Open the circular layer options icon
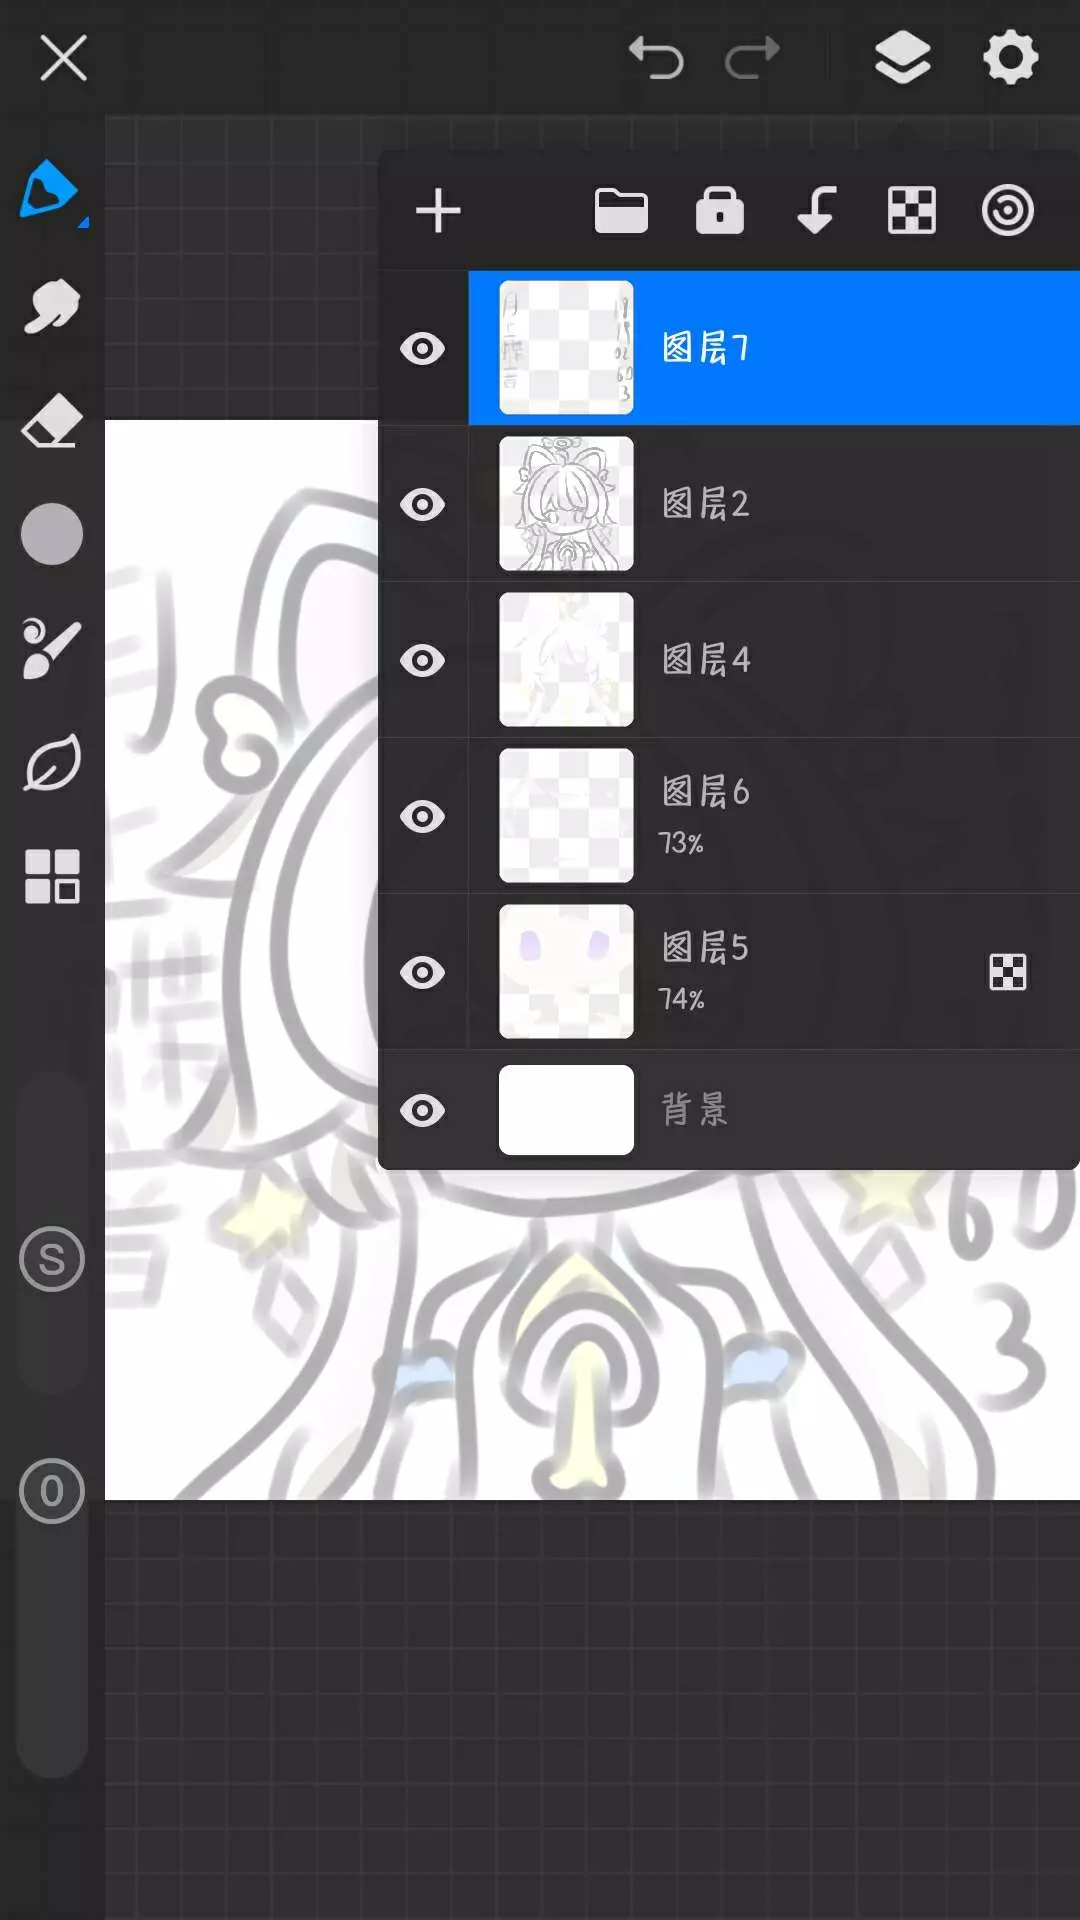 [x=1007, y=211]
